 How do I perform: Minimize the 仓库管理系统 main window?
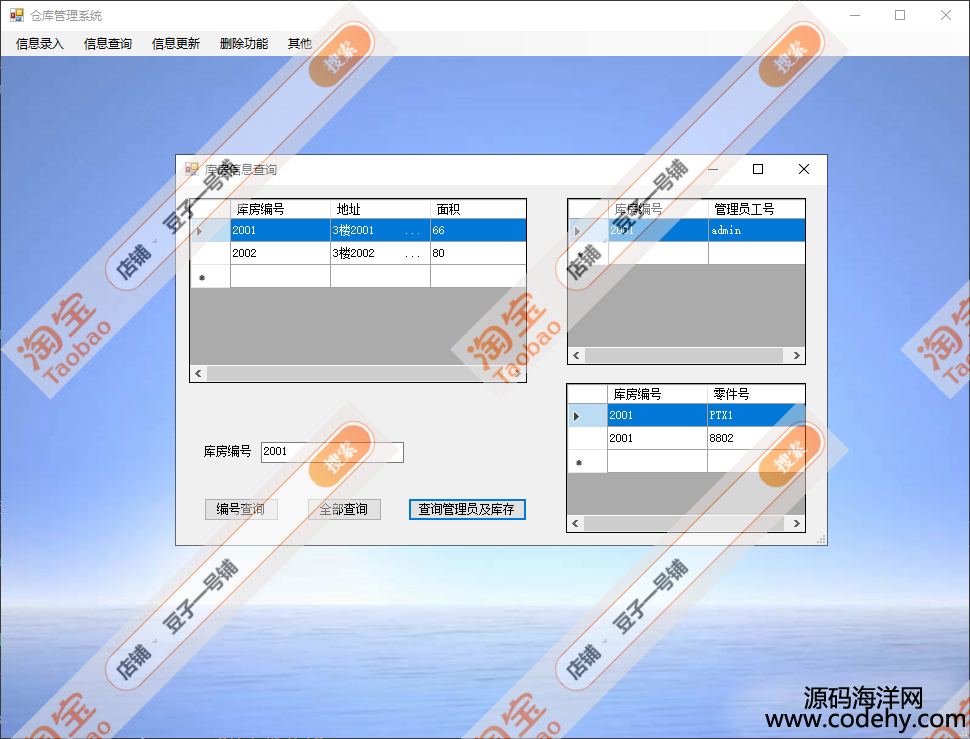coord(855,15)
